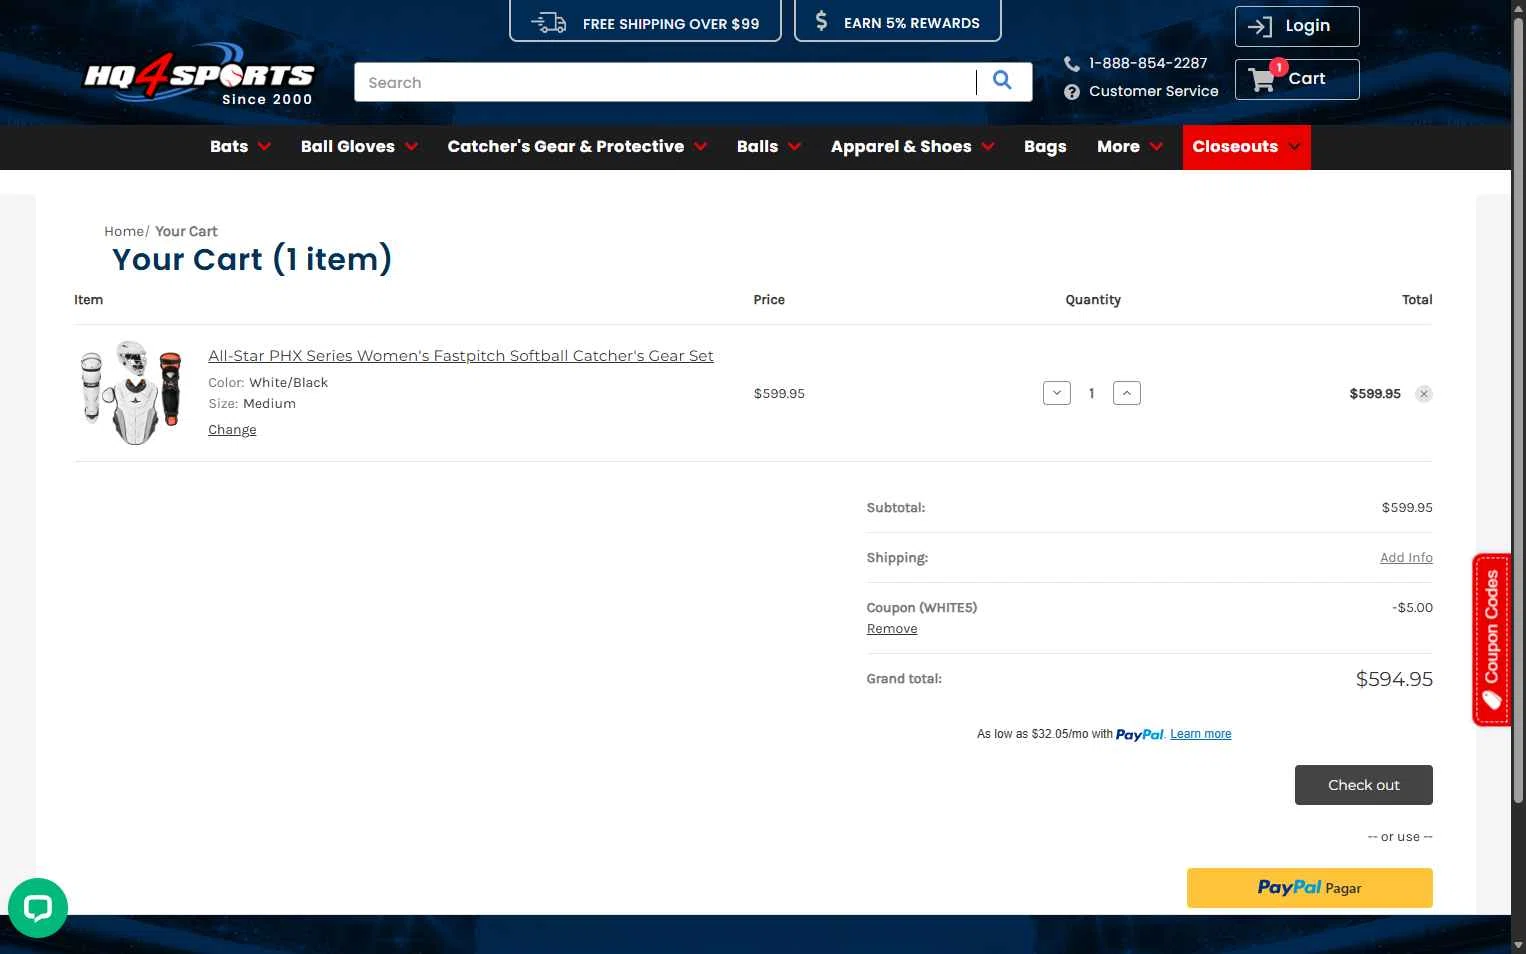Click the PayPal logo in financing text
The height and width of the screenshot is (954, 1526).
[x=1140, y=735]
